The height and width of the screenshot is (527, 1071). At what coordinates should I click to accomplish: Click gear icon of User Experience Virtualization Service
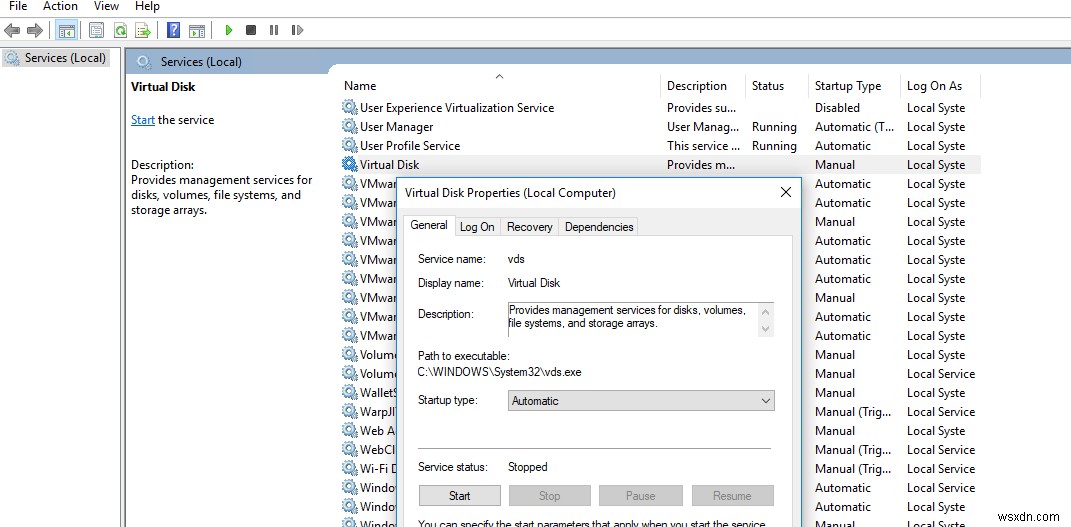350,107
